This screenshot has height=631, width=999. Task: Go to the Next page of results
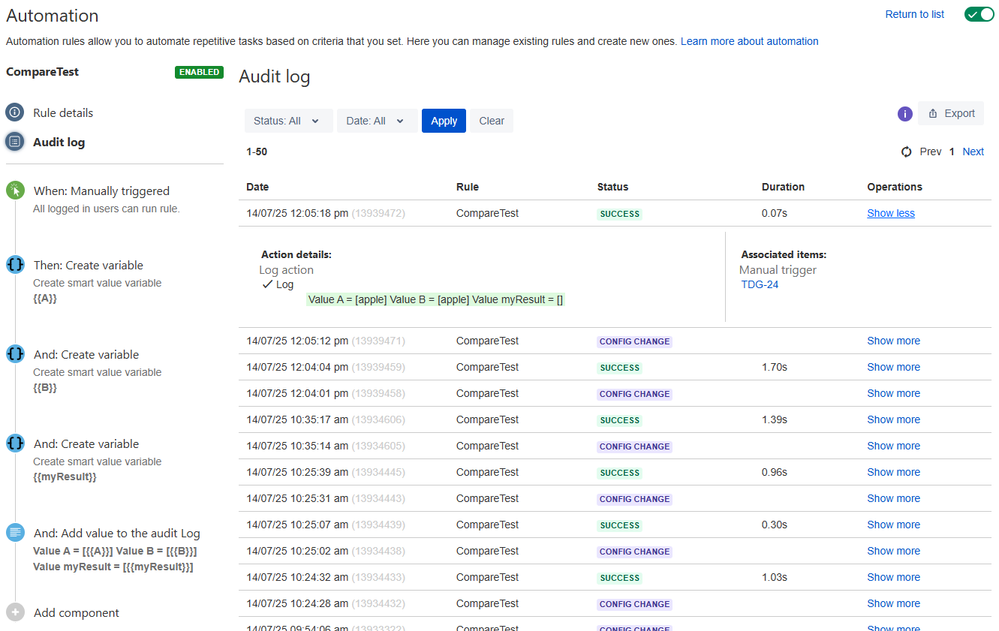point(973,152)
